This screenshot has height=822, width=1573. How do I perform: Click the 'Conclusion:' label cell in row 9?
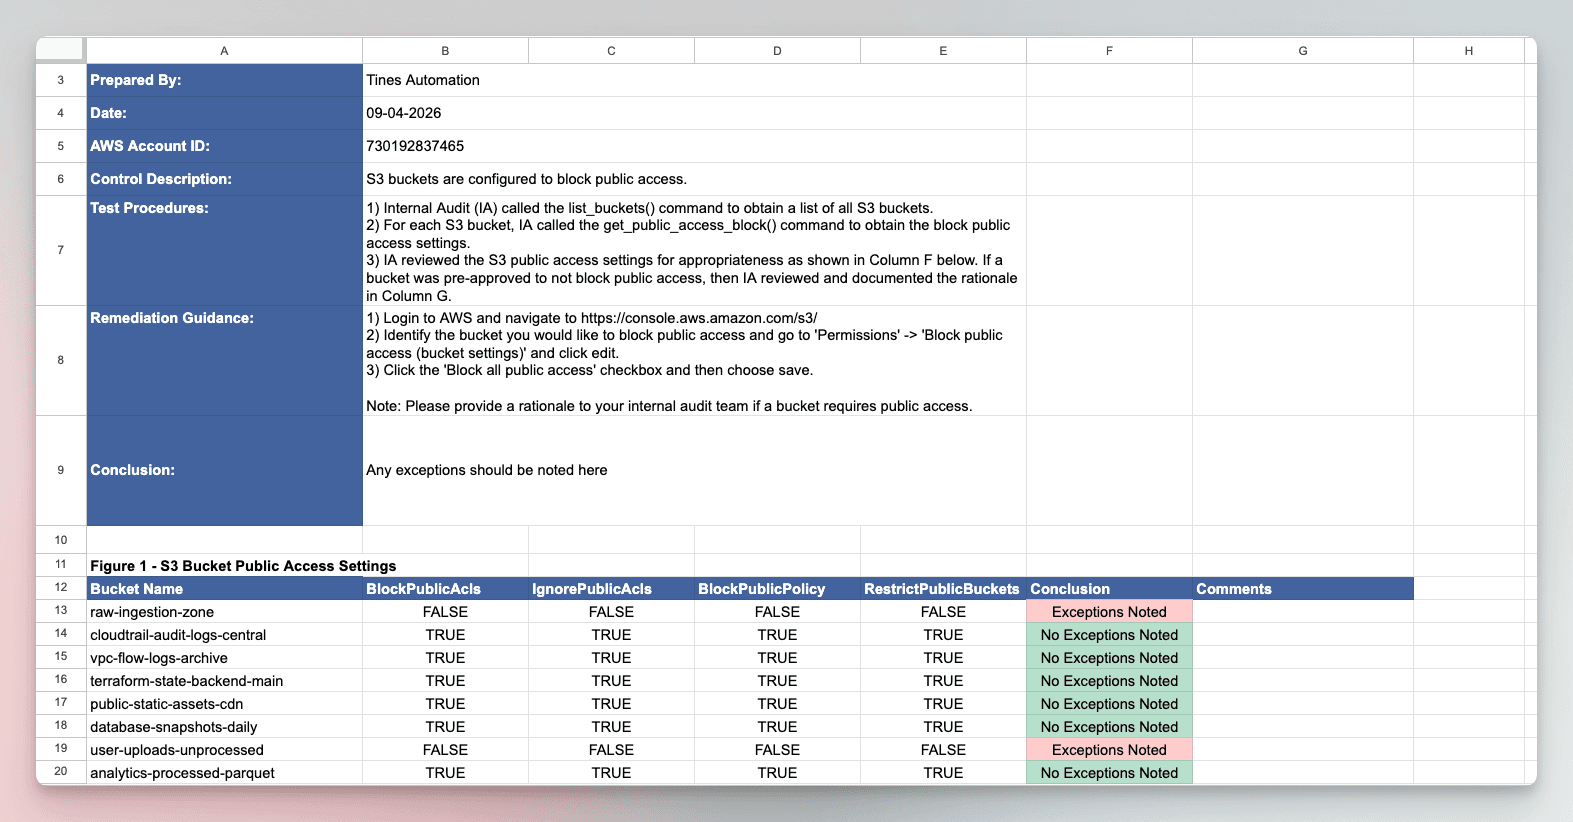224,470
